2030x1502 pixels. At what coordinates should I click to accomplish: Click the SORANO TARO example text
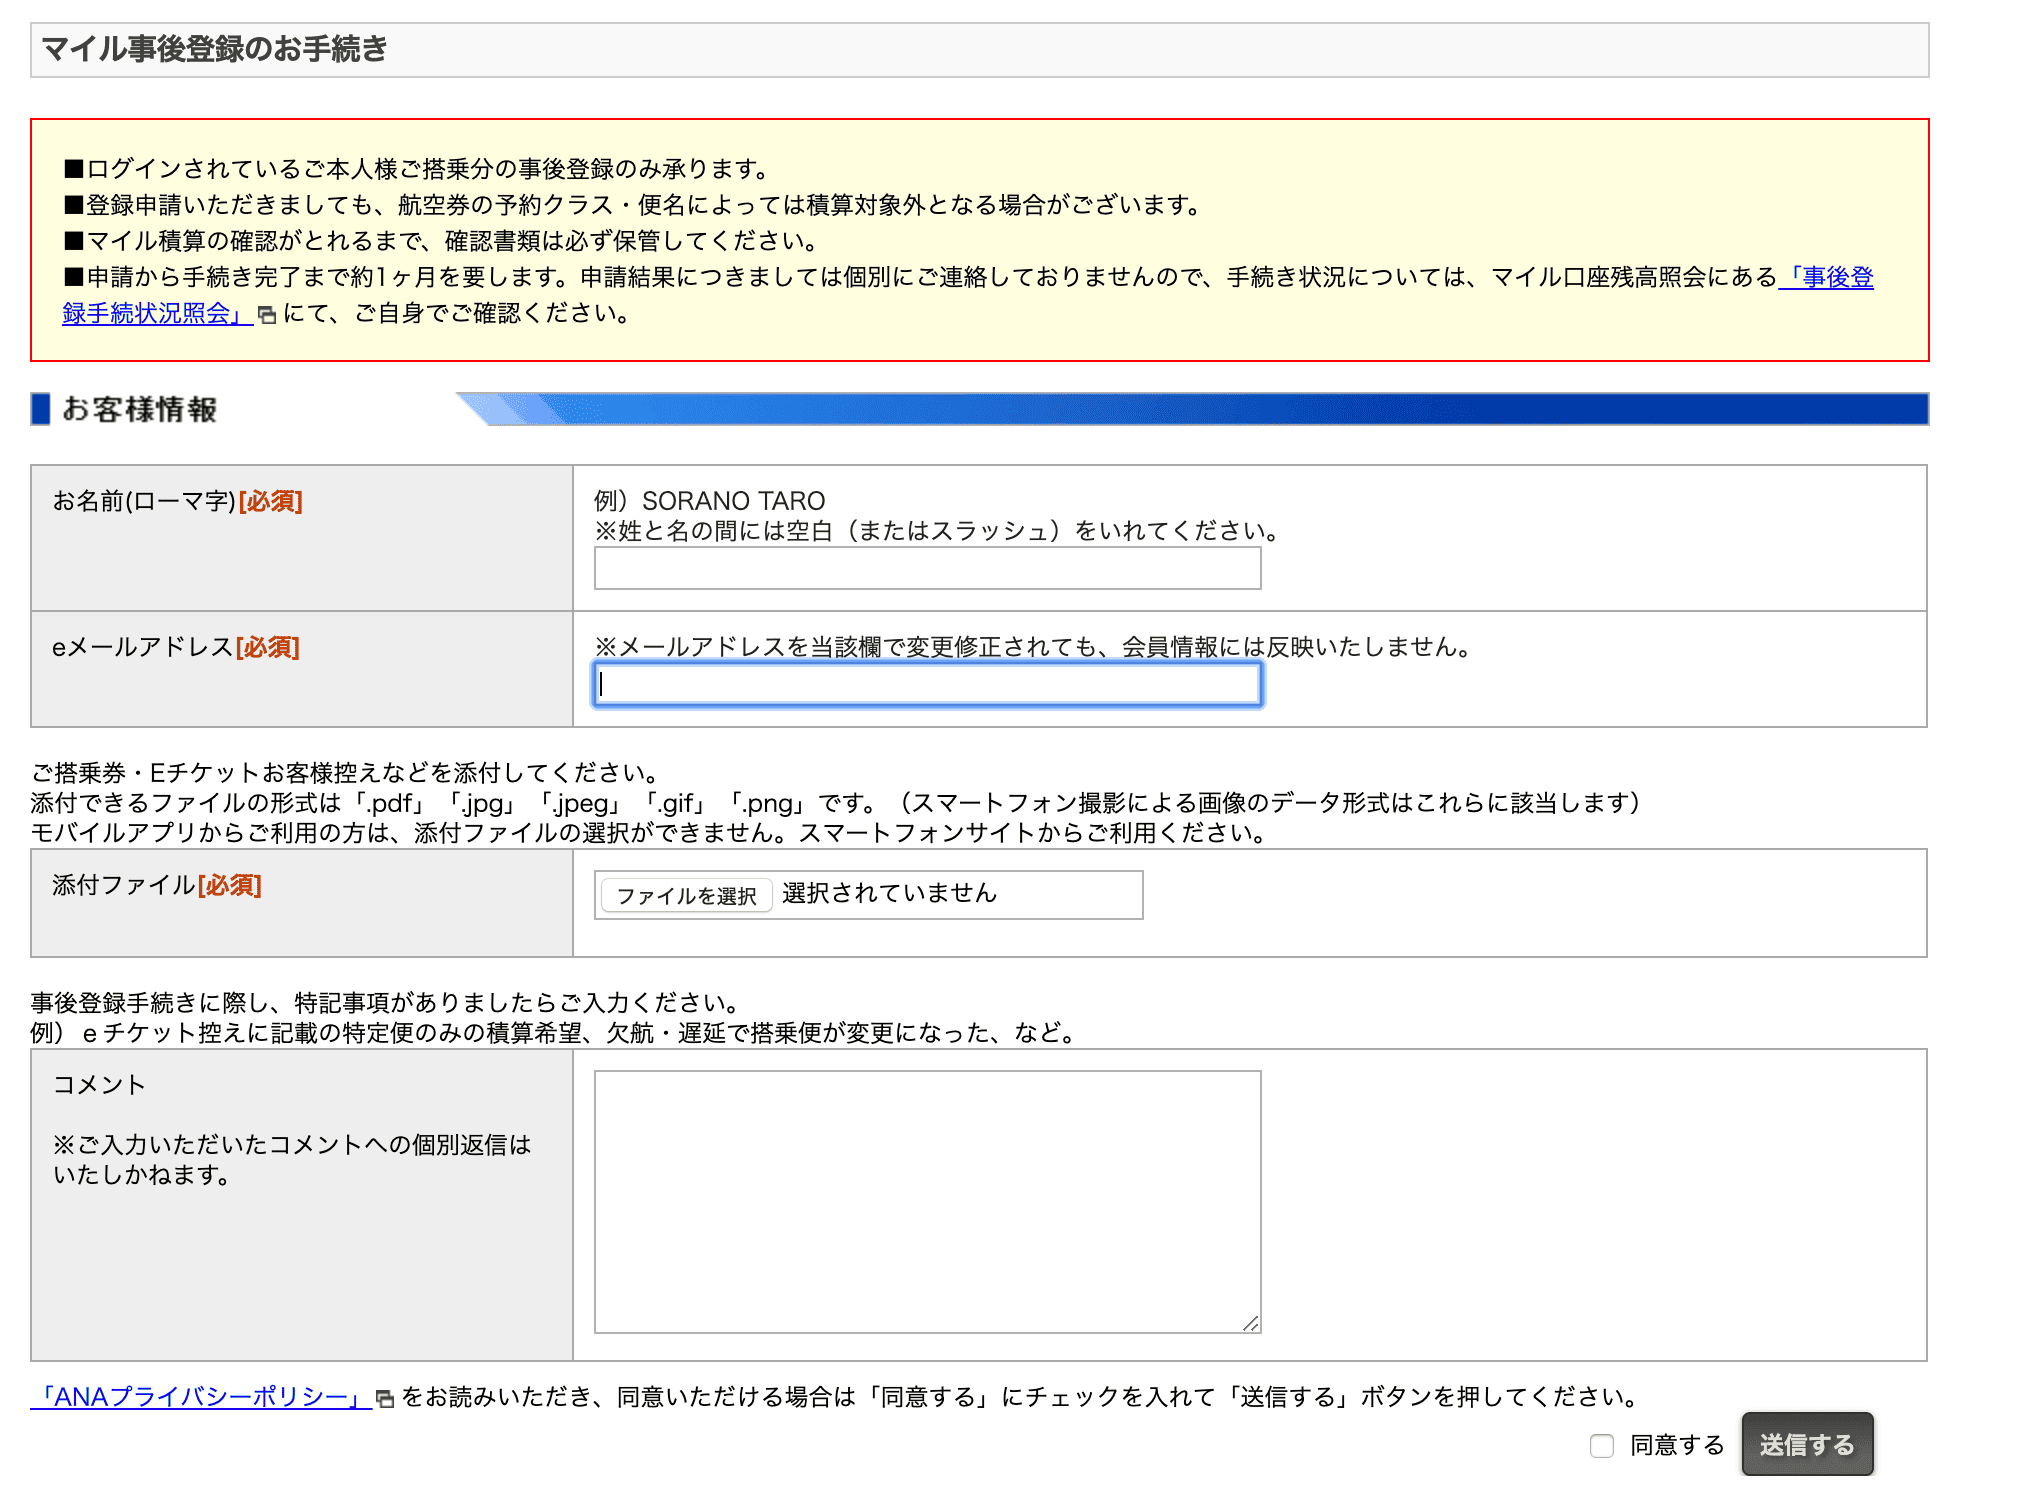(733, 501)
